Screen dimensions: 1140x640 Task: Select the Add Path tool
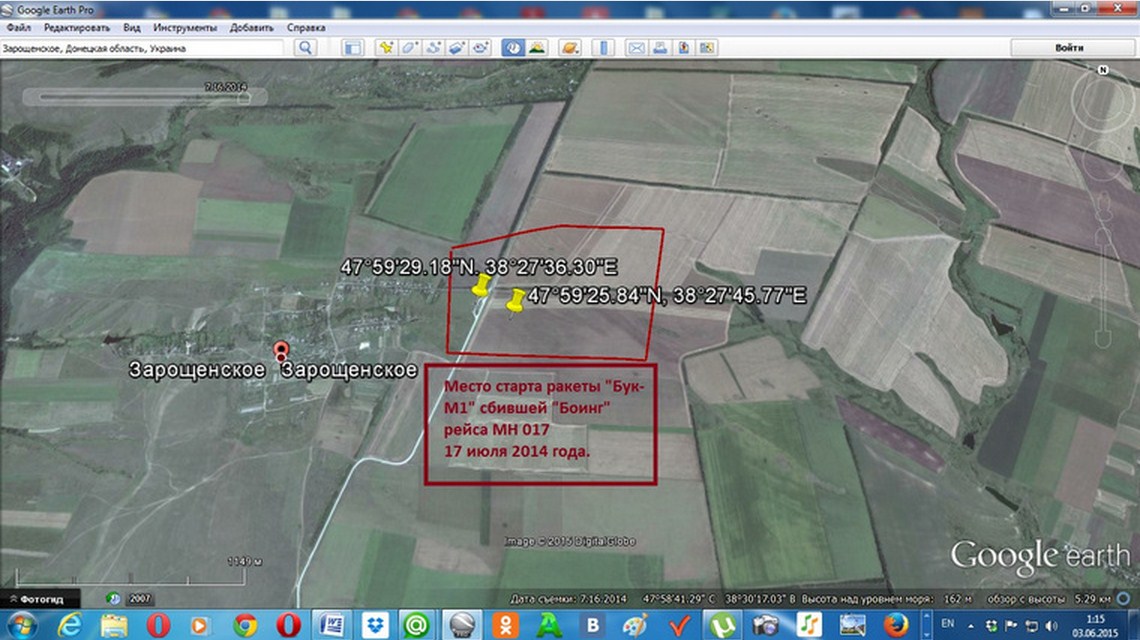[x=434, y=48]
